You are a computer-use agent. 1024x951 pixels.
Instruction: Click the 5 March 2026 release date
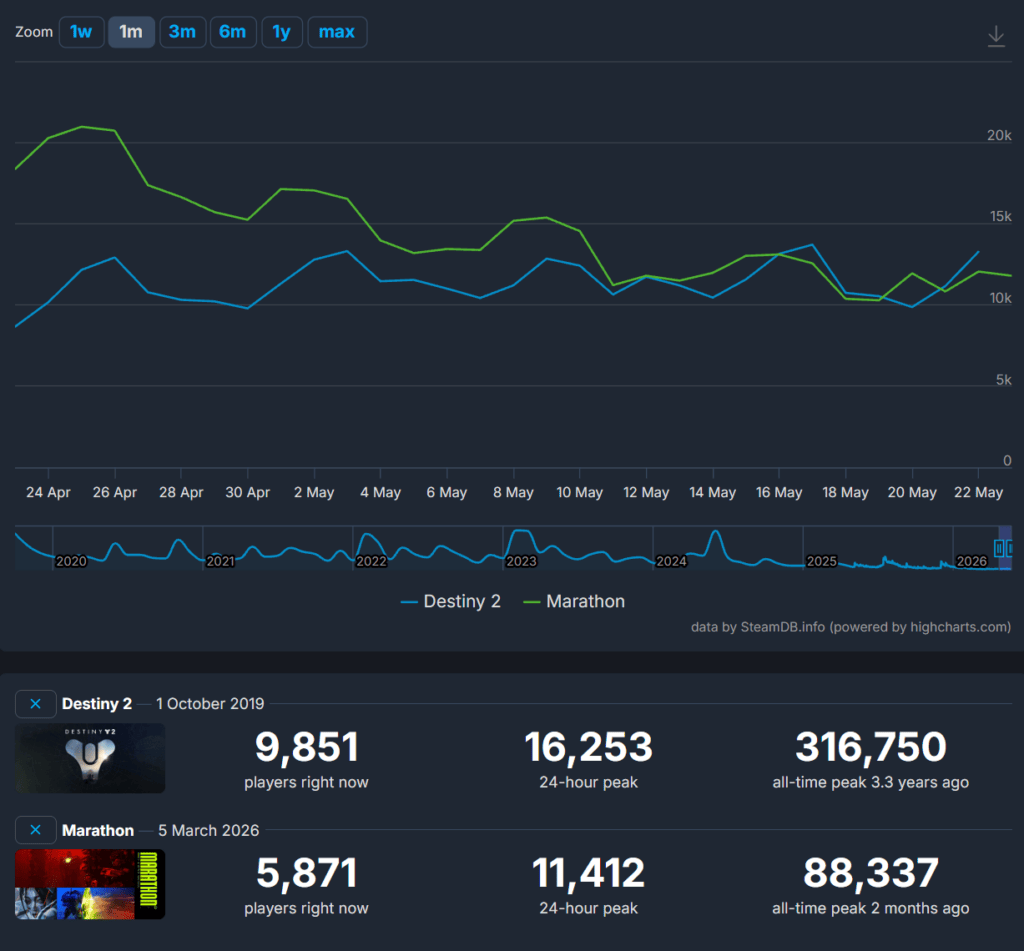click(209, 830)
